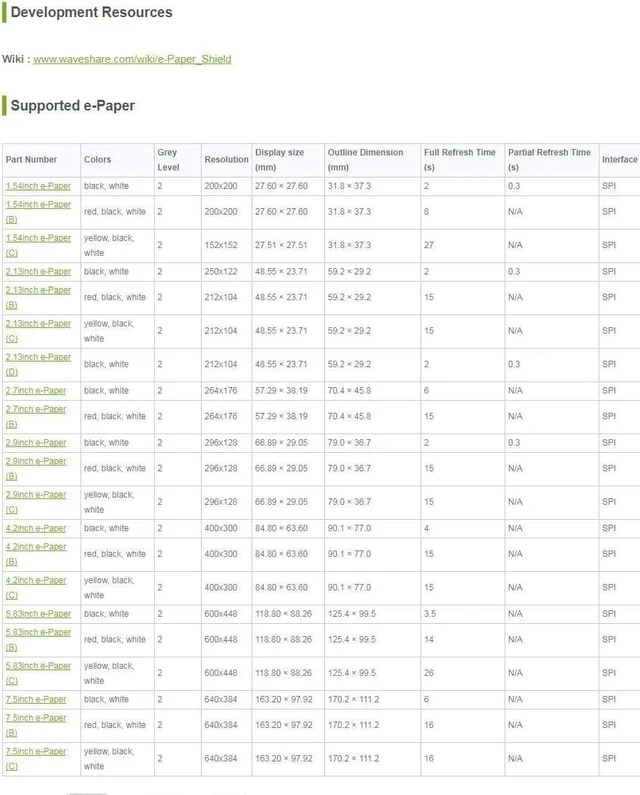Open the 2.9inch e-Paper (B) link
This screenshot has height=795, width=640.
point(35,468)
